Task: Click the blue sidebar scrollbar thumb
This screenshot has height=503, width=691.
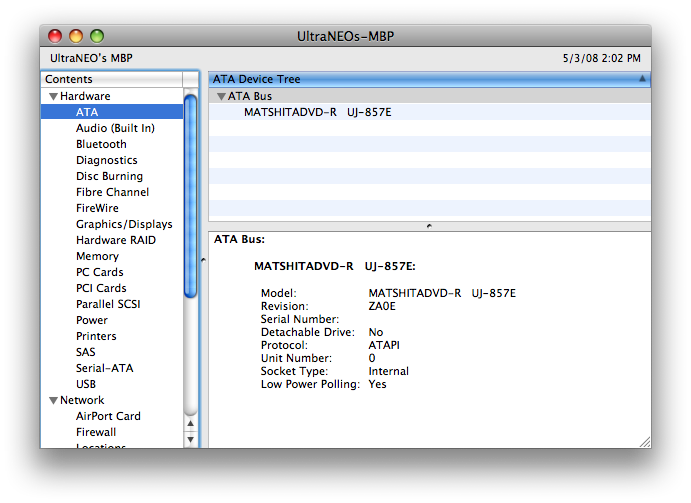Action: tap(190, 196)
